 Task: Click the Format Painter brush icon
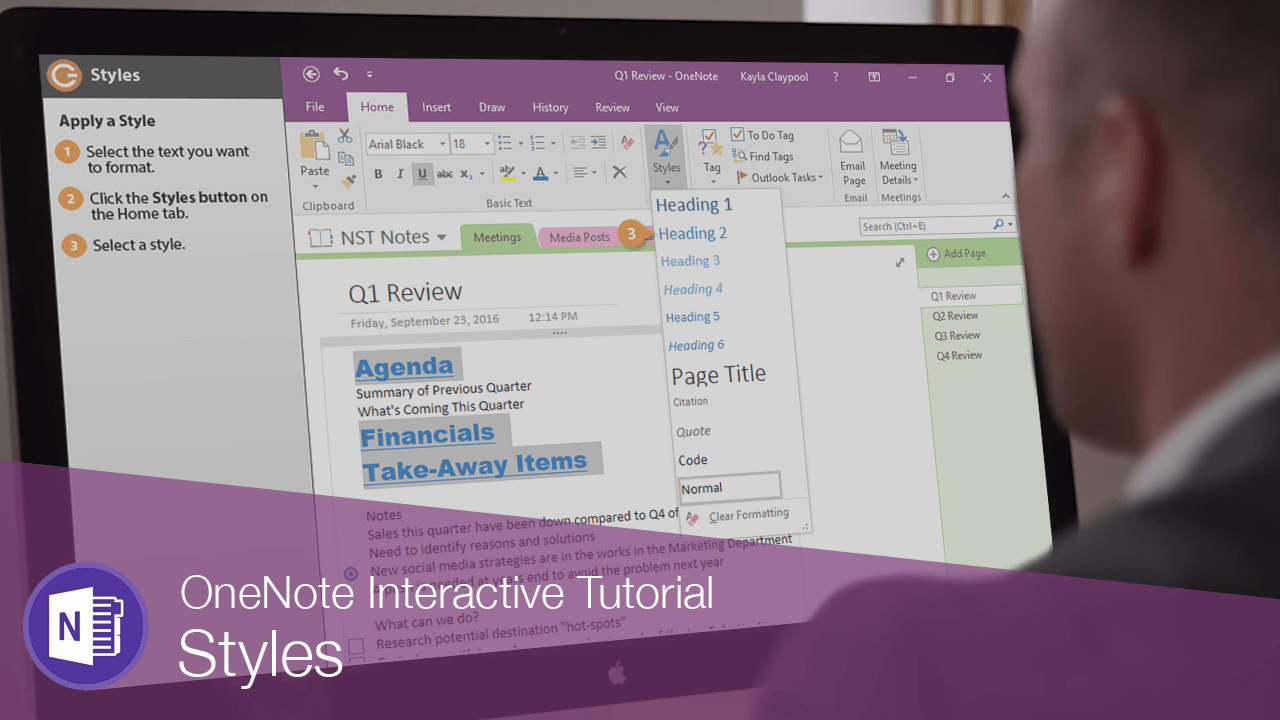point(348,181)
